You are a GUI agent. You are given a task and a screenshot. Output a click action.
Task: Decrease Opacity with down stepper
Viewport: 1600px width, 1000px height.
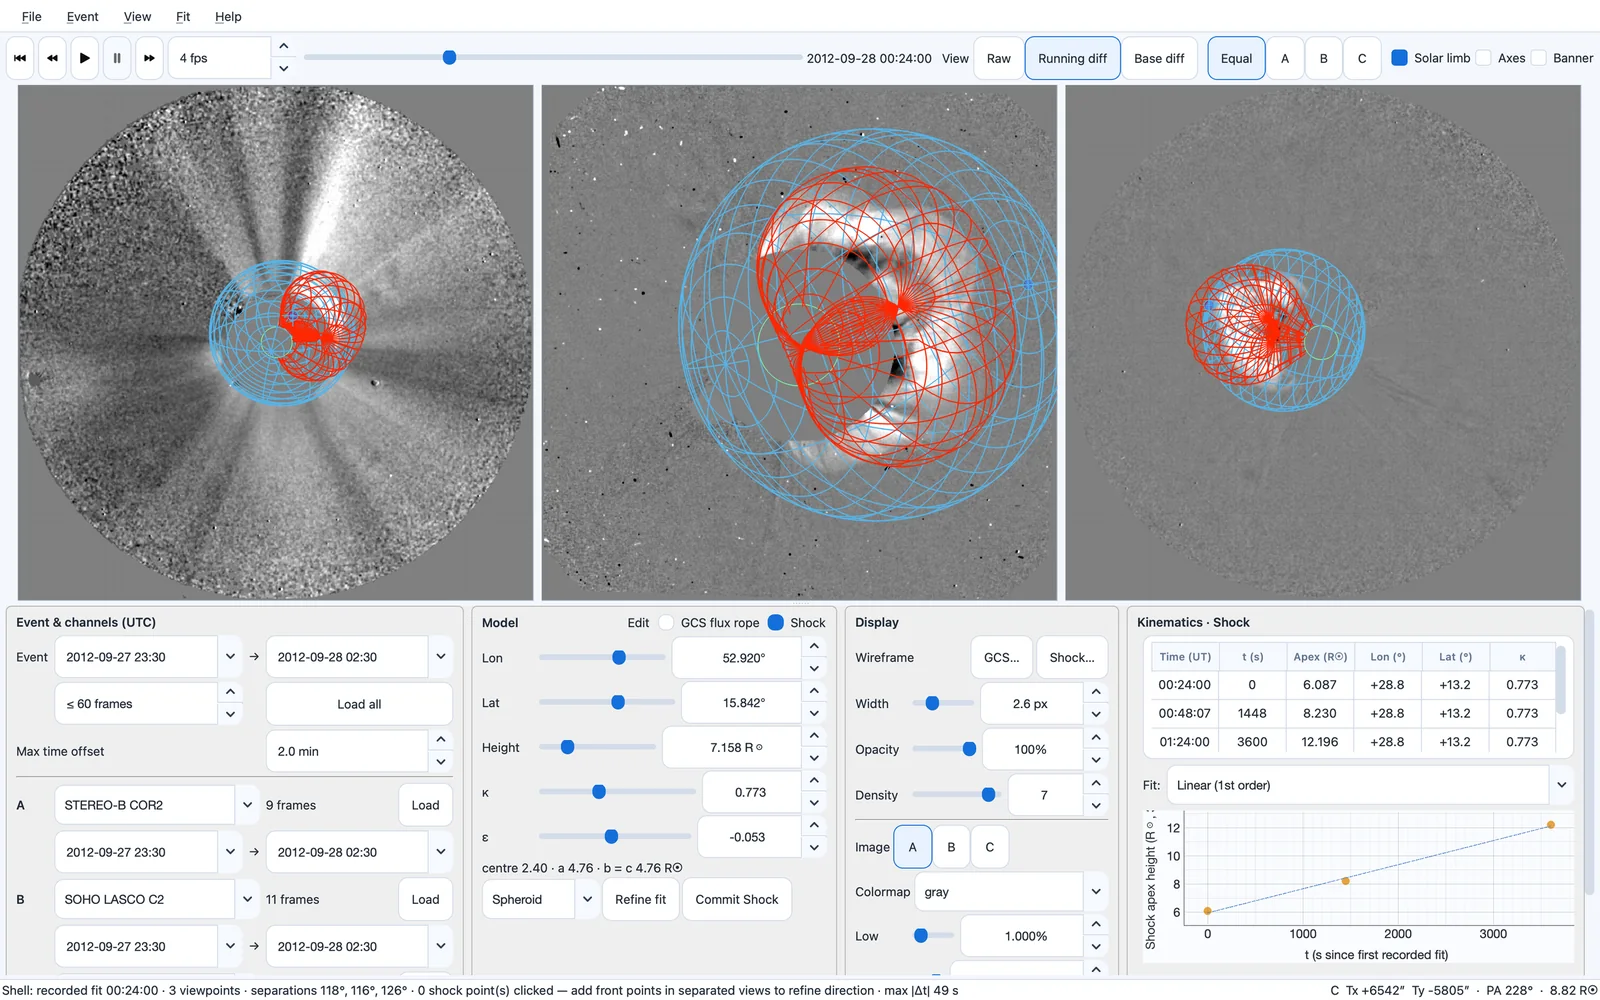(1096, 760)
